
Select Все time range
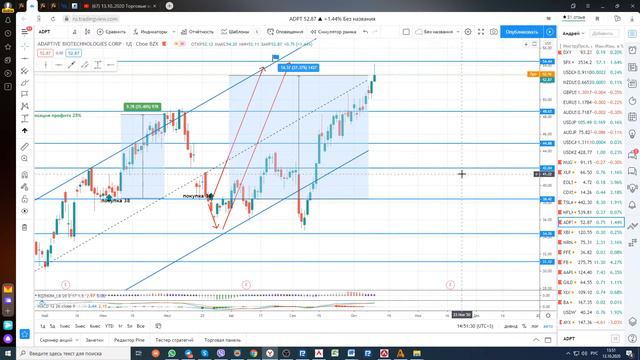coord(140,326)
